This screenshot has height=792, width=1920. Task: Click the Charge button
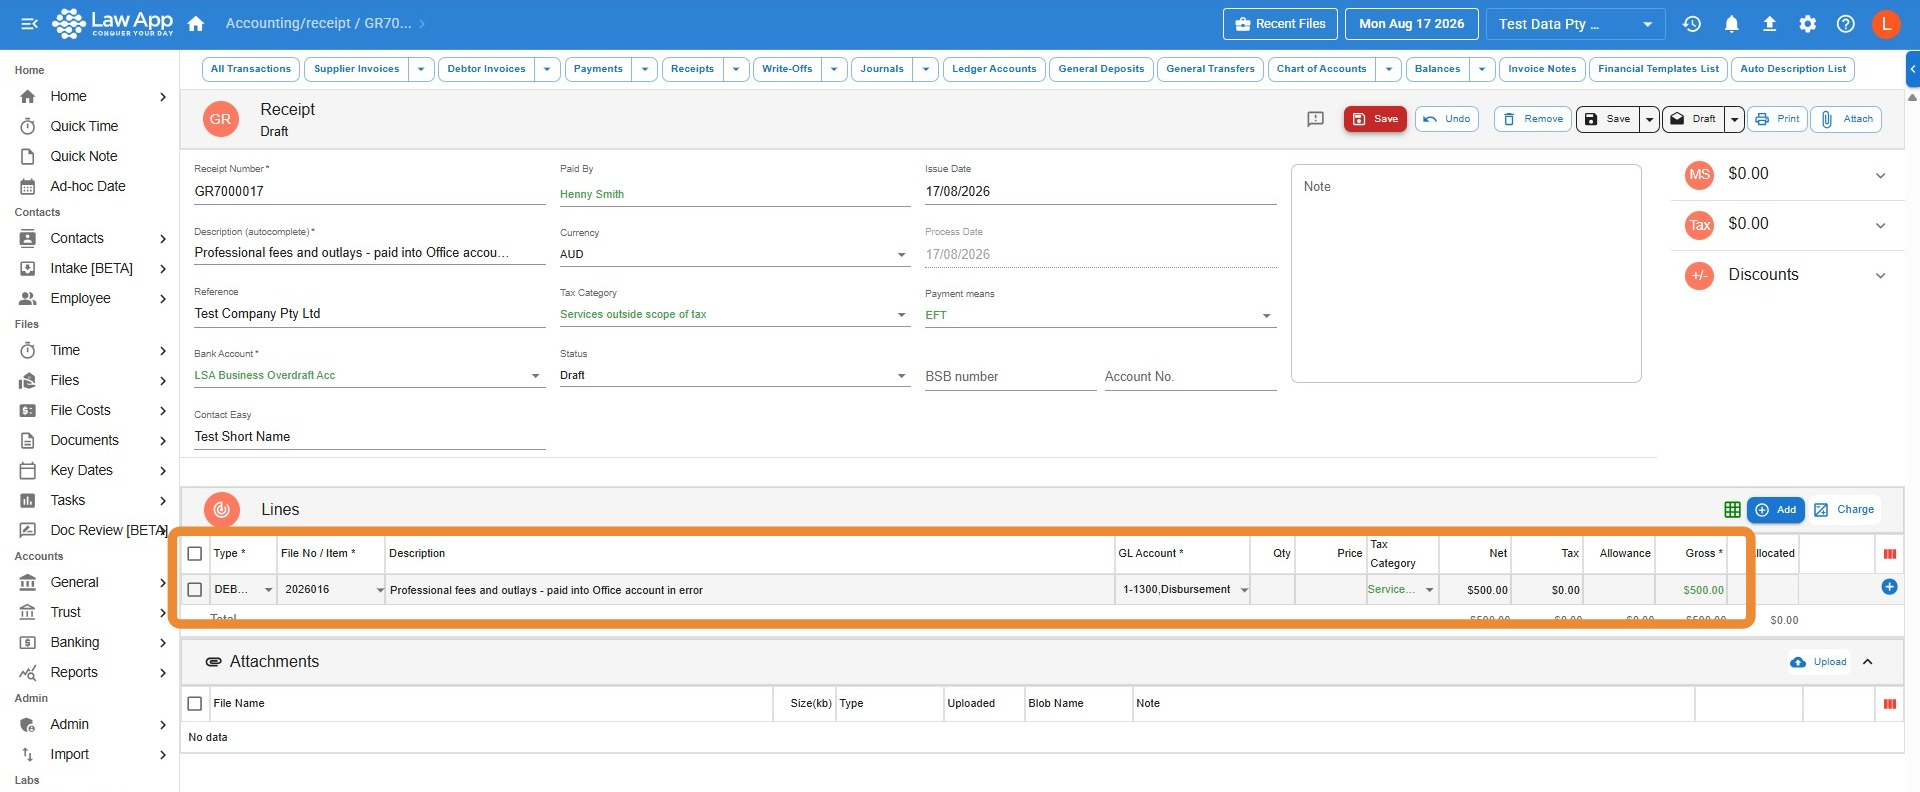click(1844, 510)
